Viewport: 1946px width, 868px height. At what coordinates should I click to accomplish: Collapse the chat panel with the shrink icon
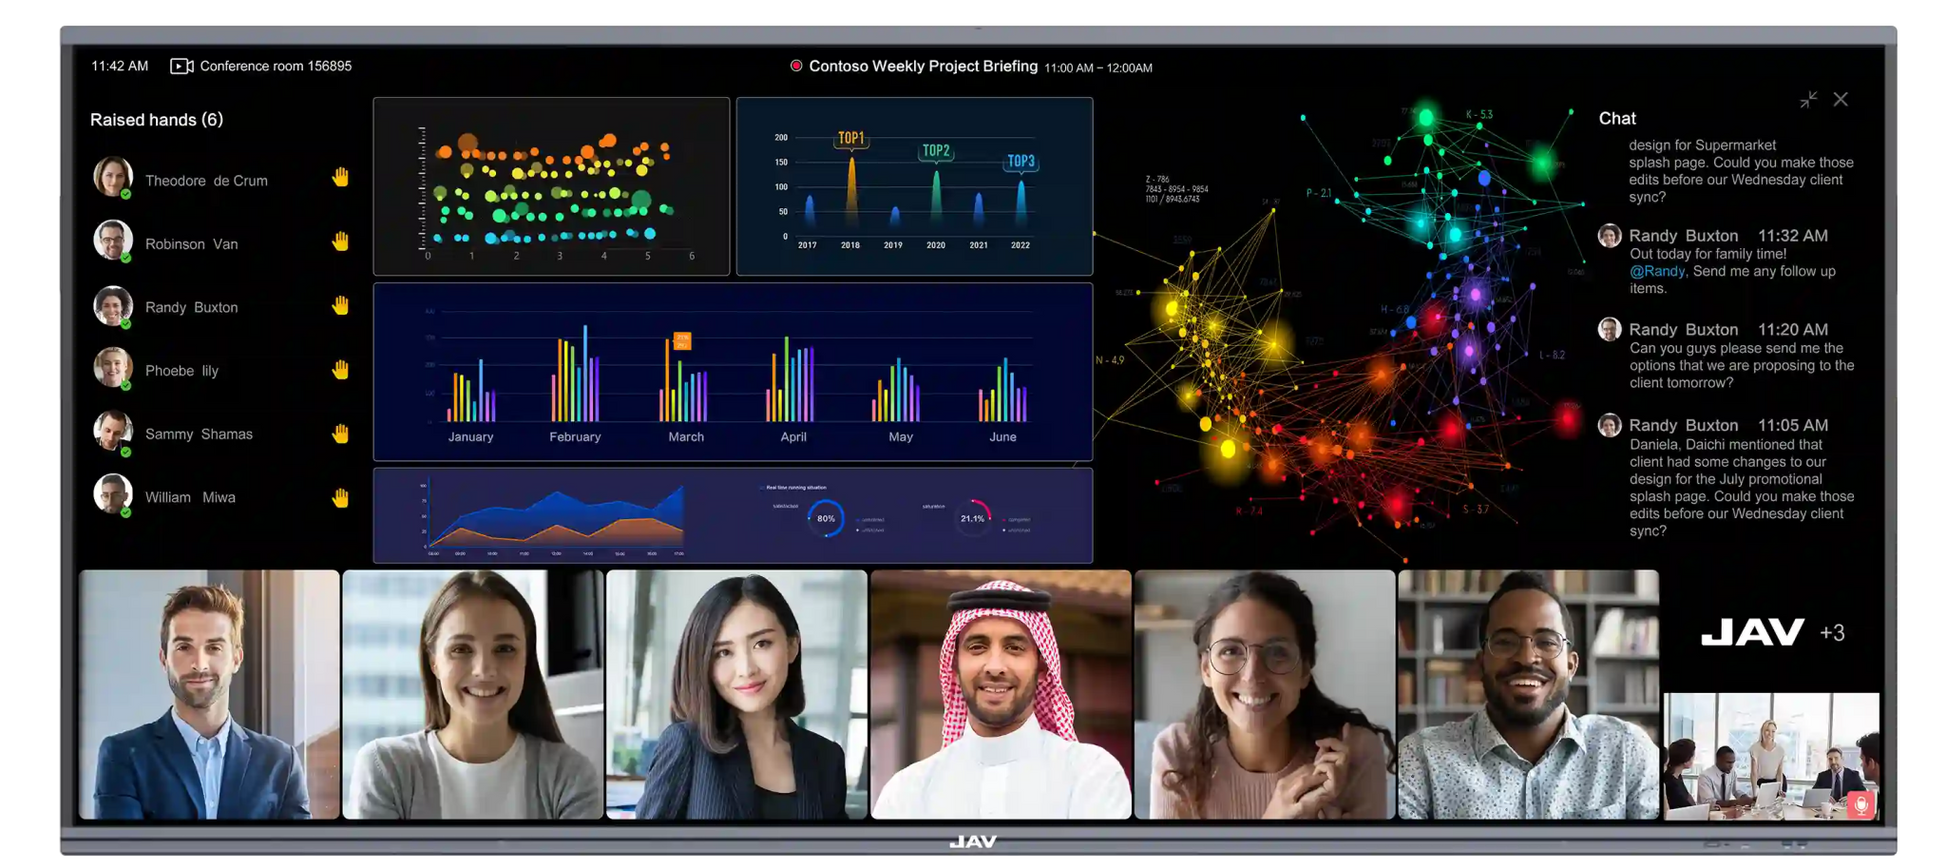1808,100
